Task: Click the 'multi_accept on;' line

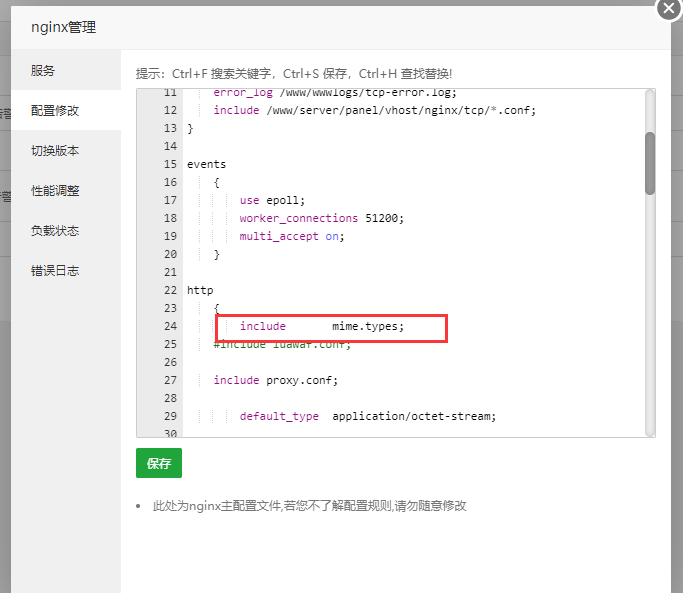Action: tap(292, 236)
